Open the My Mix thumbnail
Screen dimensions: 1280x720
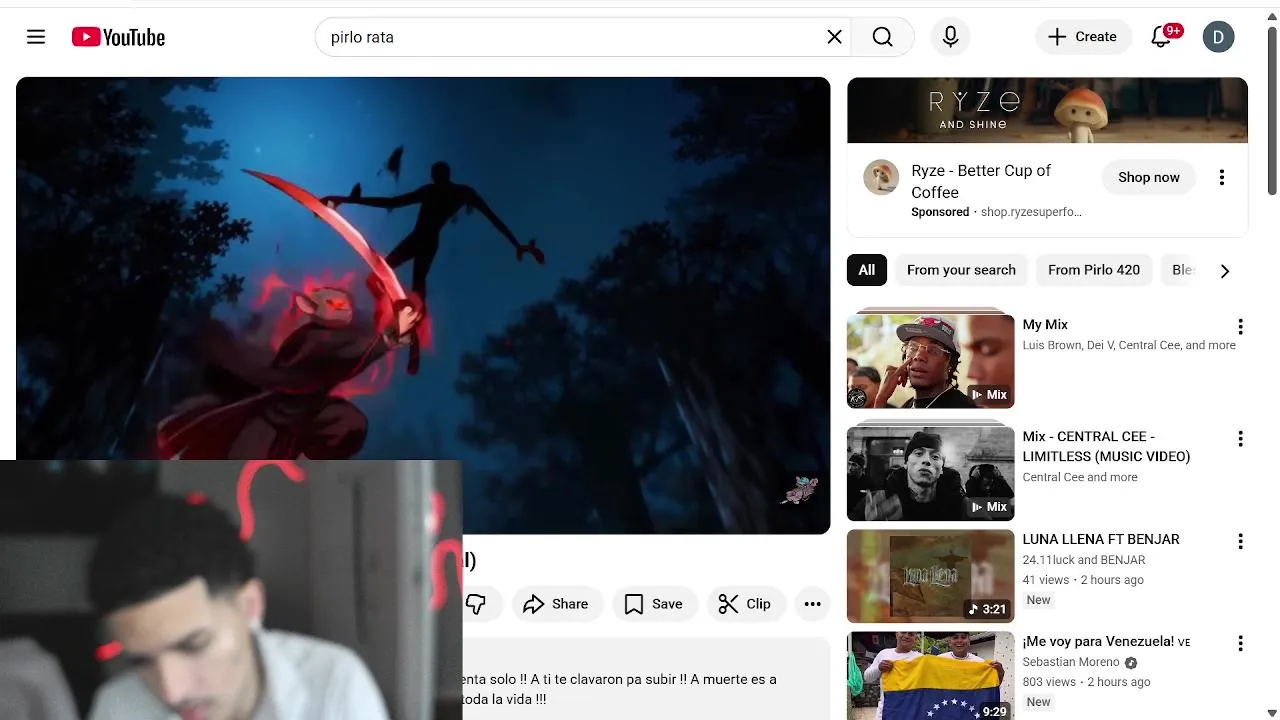[930, 361]
